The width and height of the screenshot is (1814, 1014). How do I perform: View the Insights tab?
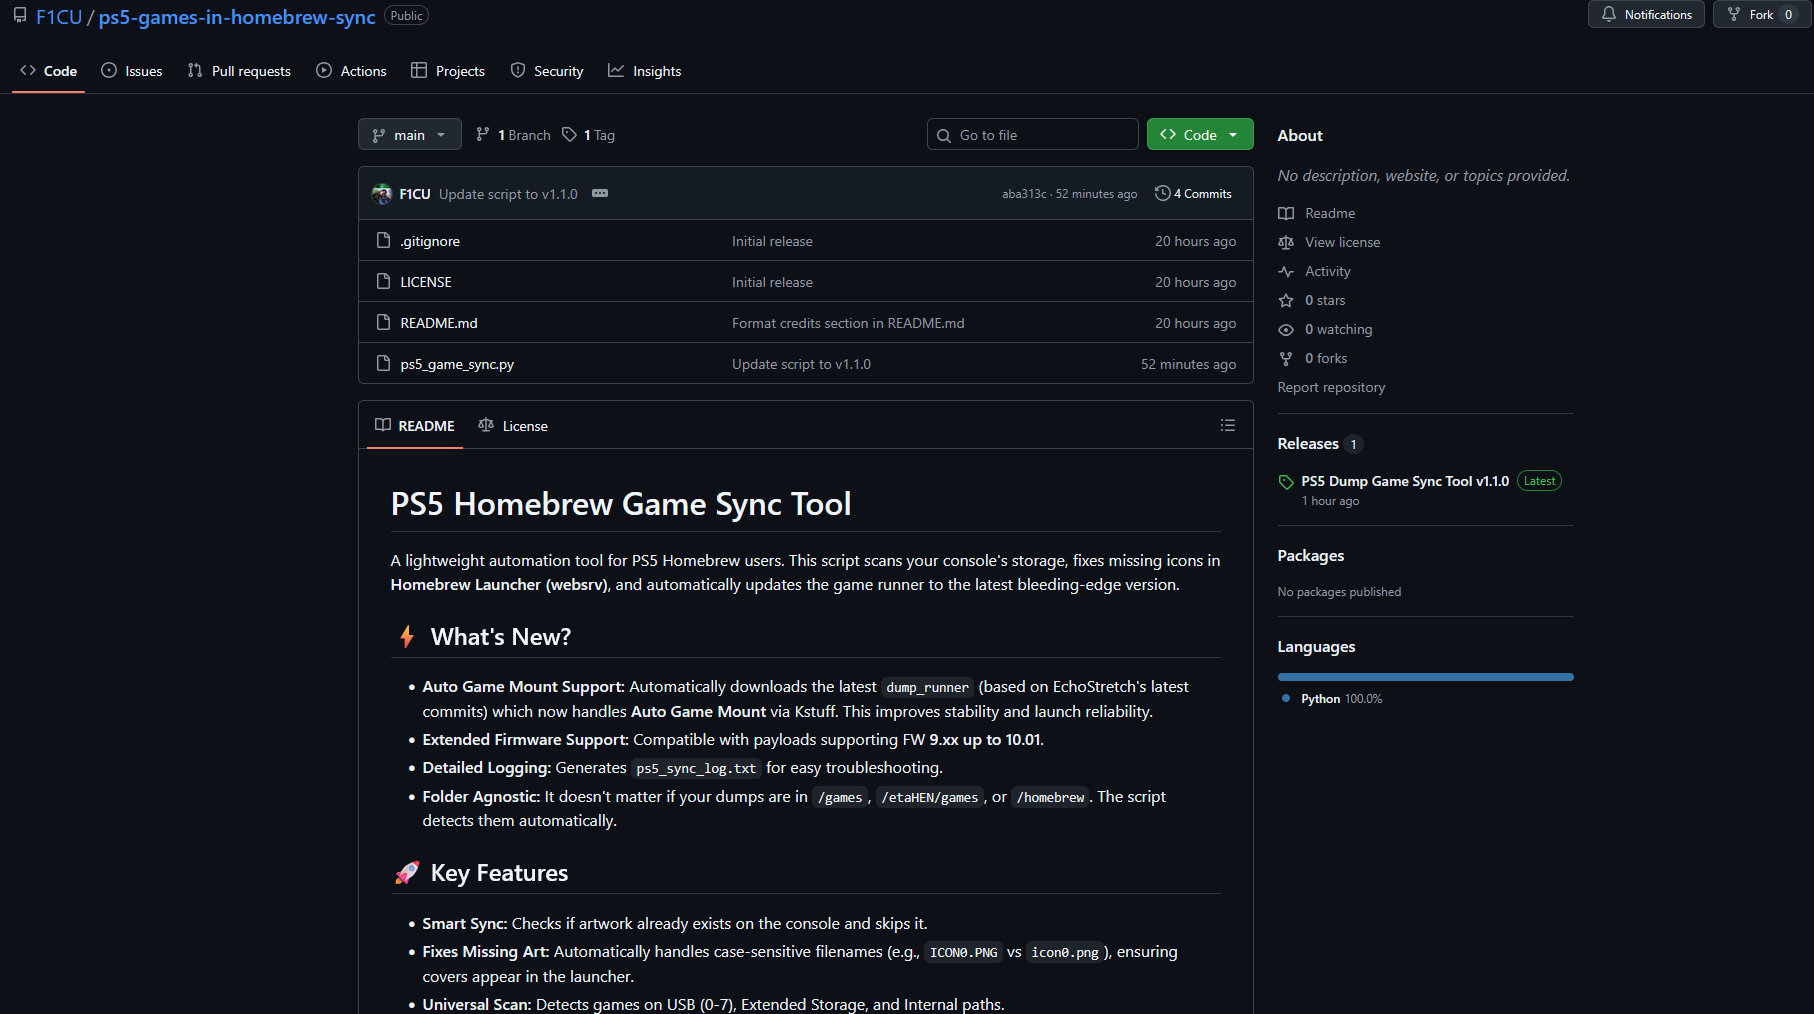coord(645,71)
